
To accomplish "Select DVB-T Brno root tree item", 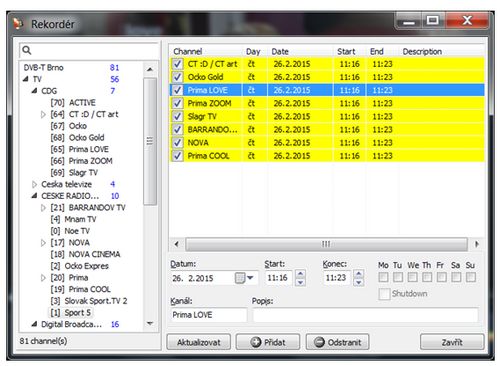I will [x=43, y=68].
